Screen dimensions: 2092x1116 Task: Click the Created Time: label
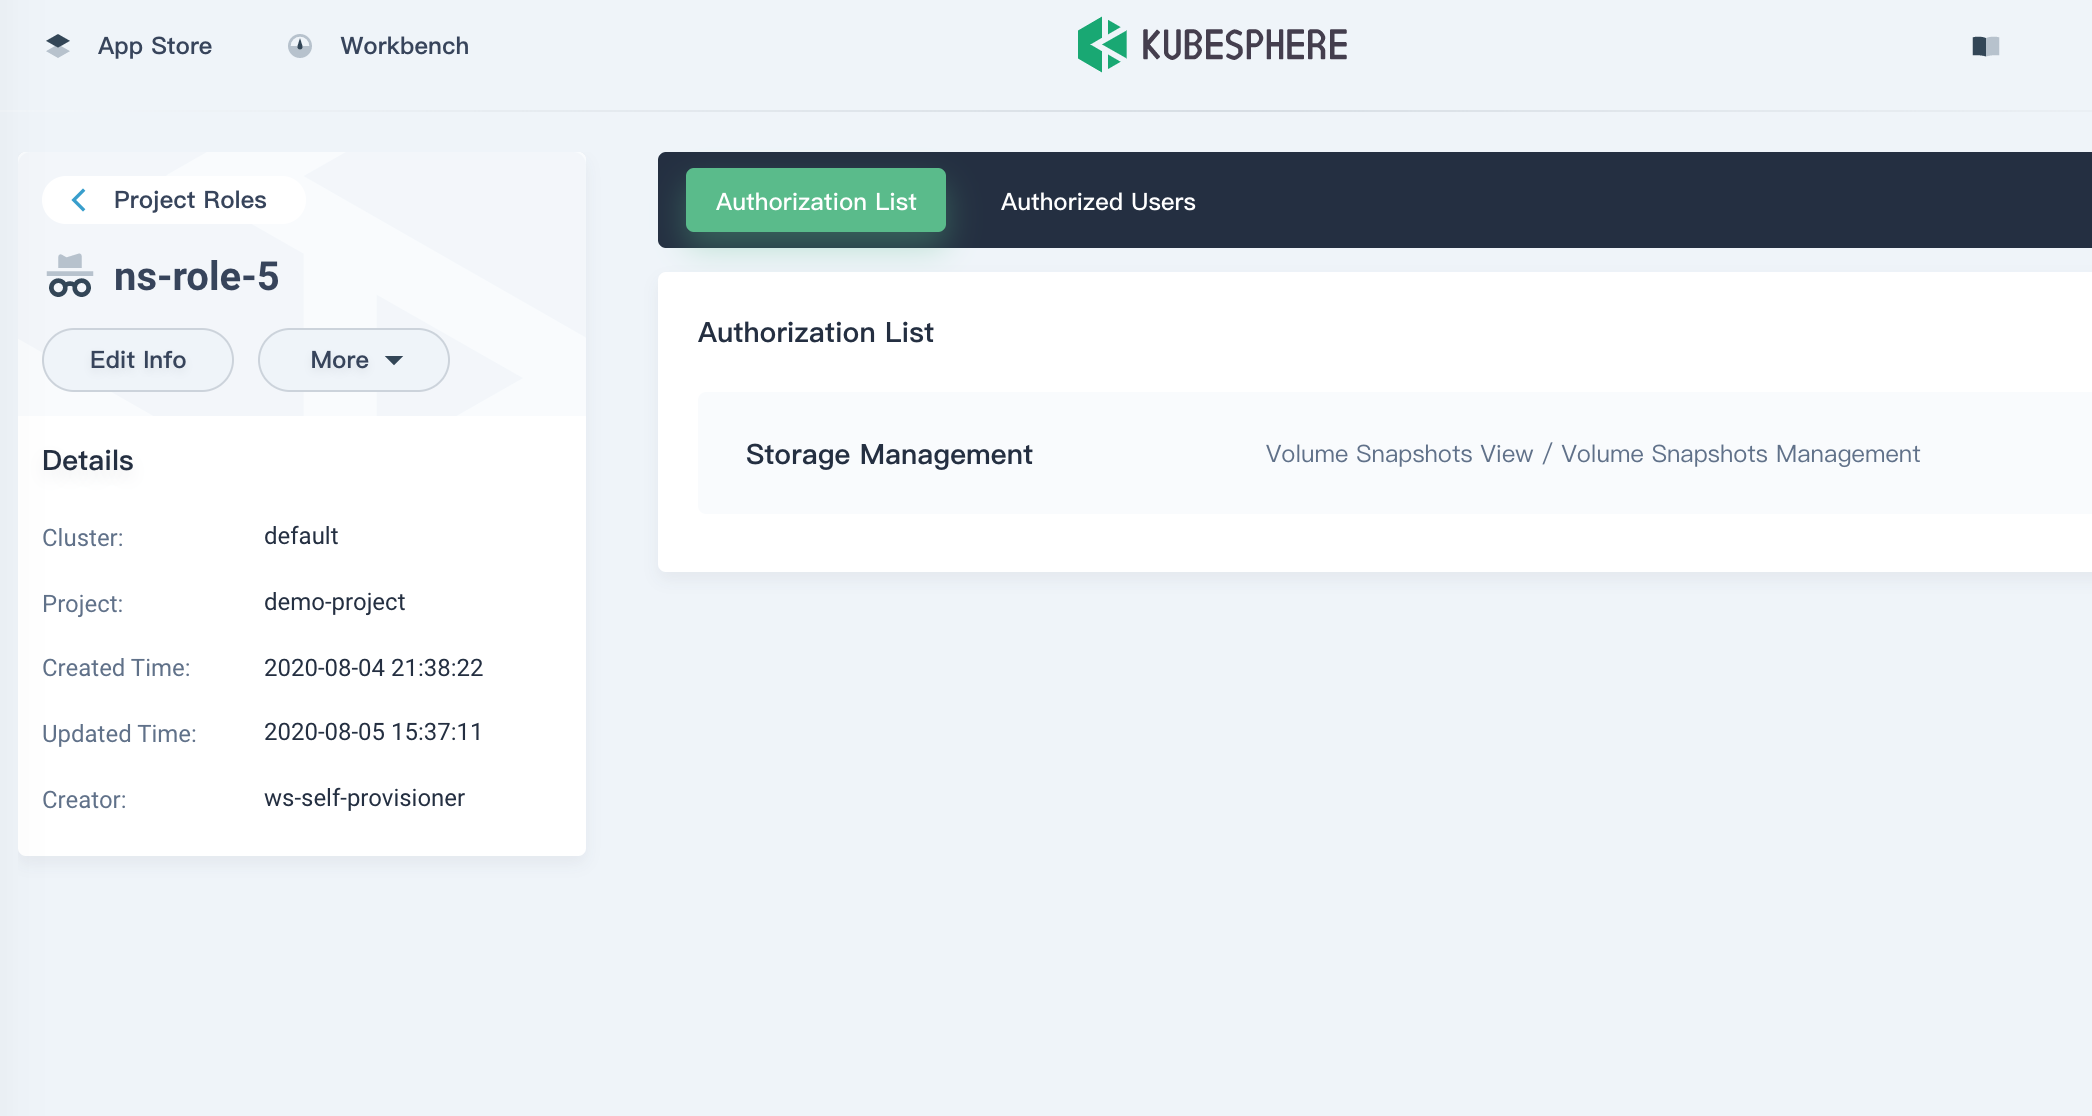[x=116, y=668]
